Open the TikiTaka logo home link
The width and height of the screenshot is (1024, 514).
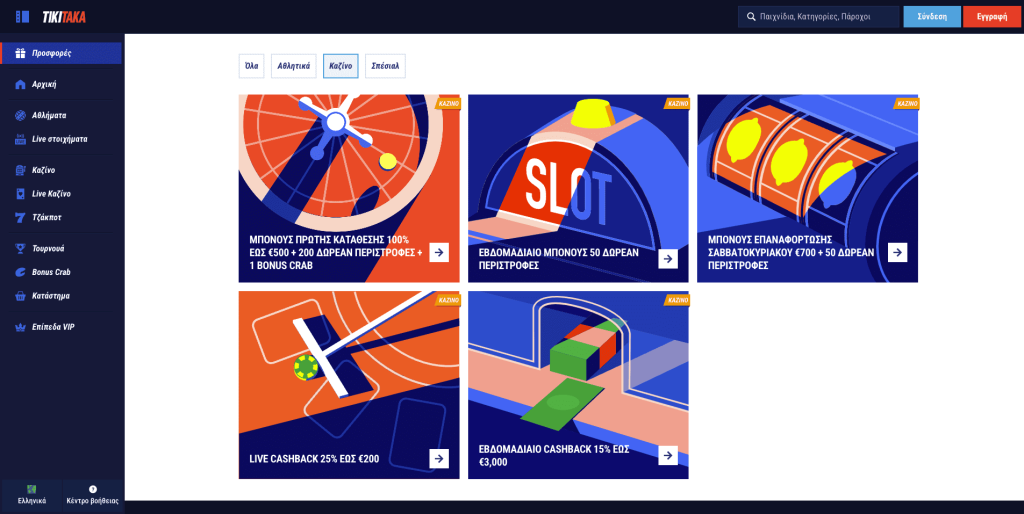(x=64, y=17)
